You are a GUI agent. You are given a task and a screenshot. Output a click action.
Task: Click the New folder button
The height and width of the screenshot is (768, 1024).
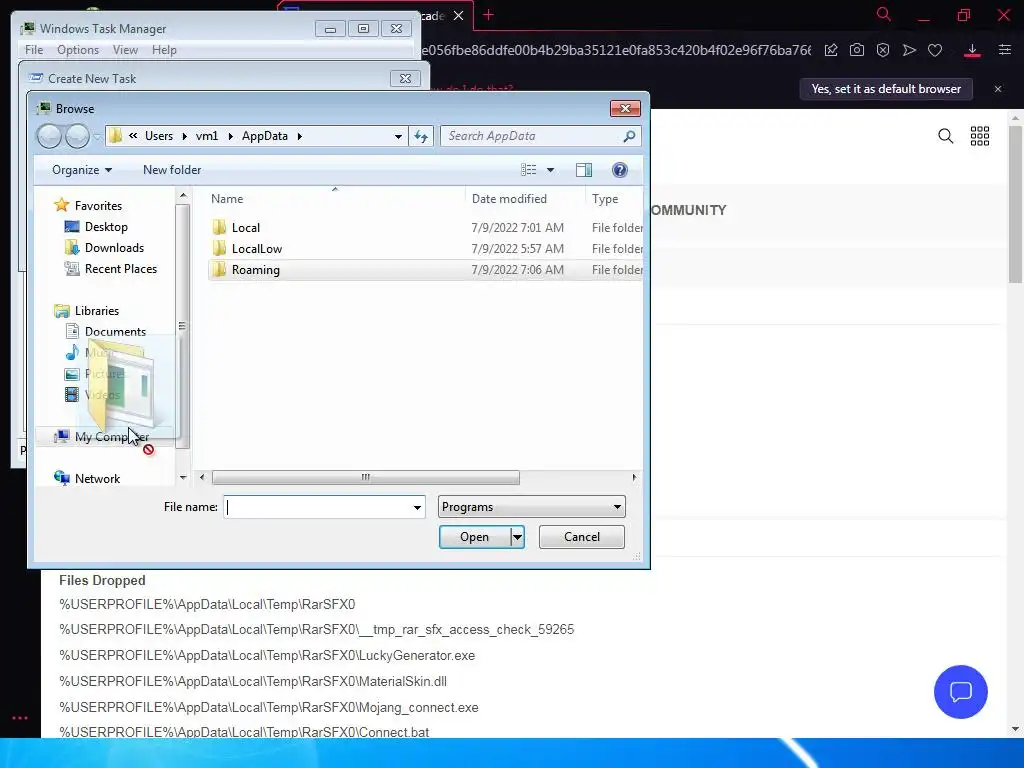pos(172,170)
